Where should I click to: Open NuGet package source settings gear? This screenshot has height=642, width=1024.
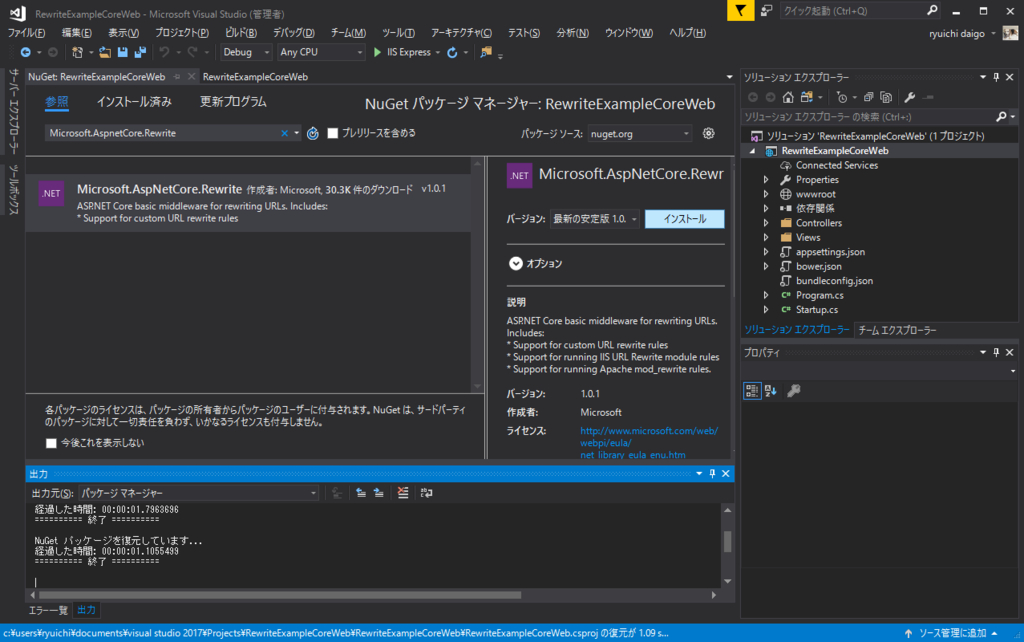[x=709, y=133]
